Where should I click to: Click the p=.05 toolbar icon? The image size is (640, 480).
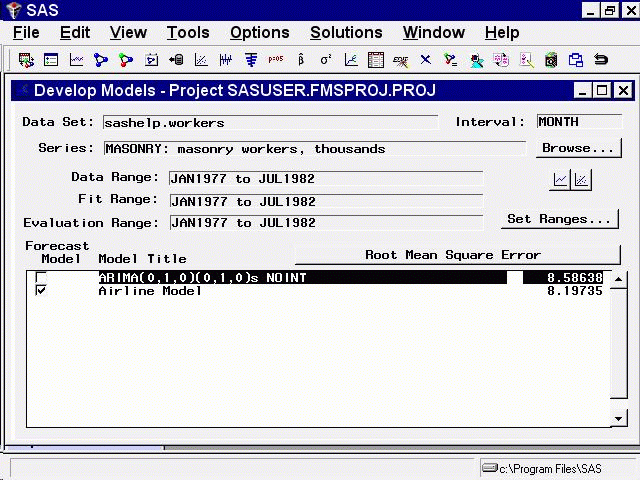click(x=276, y=60)
